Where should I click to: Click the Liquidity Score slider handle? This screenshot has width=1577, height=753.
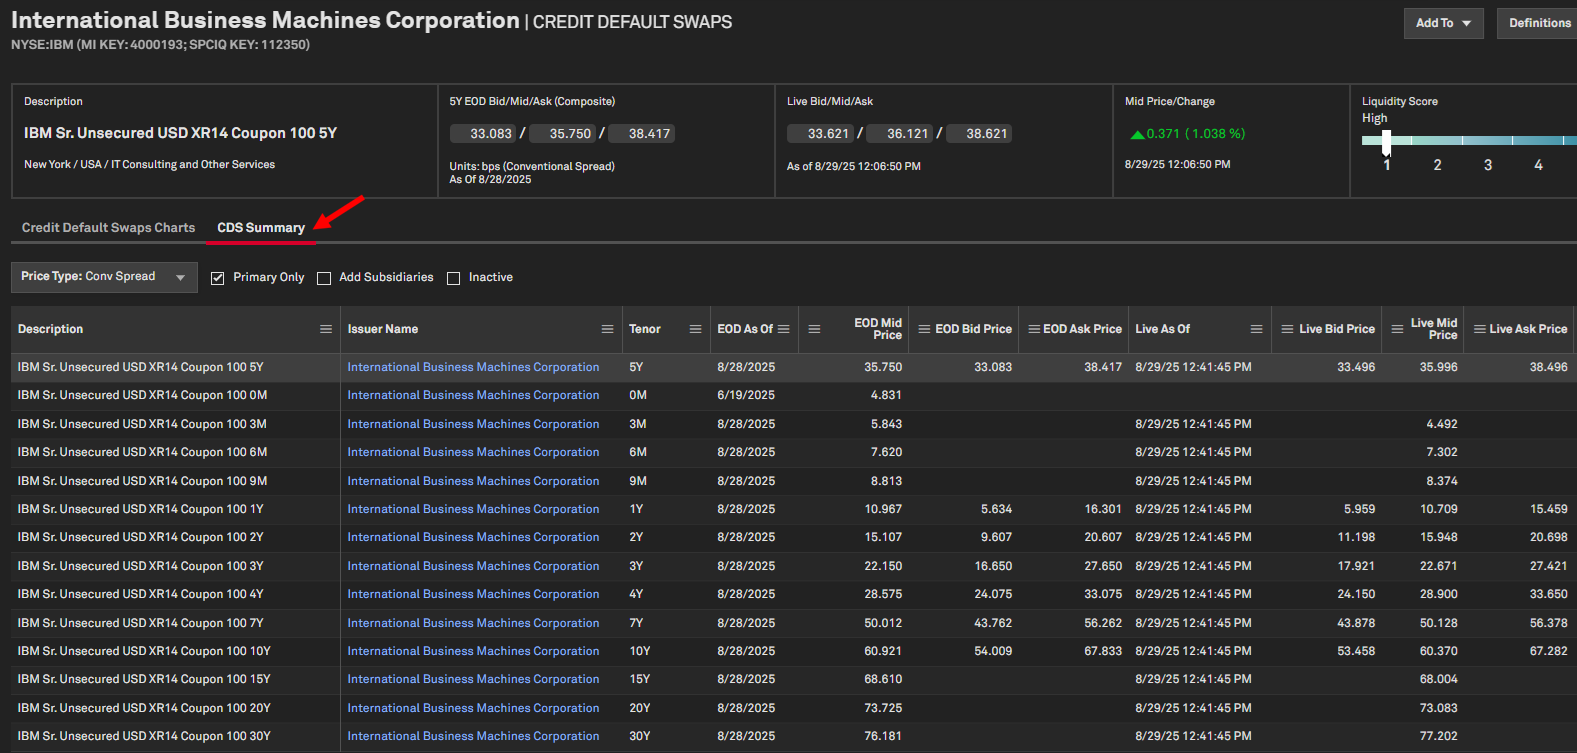point(1386,141)
